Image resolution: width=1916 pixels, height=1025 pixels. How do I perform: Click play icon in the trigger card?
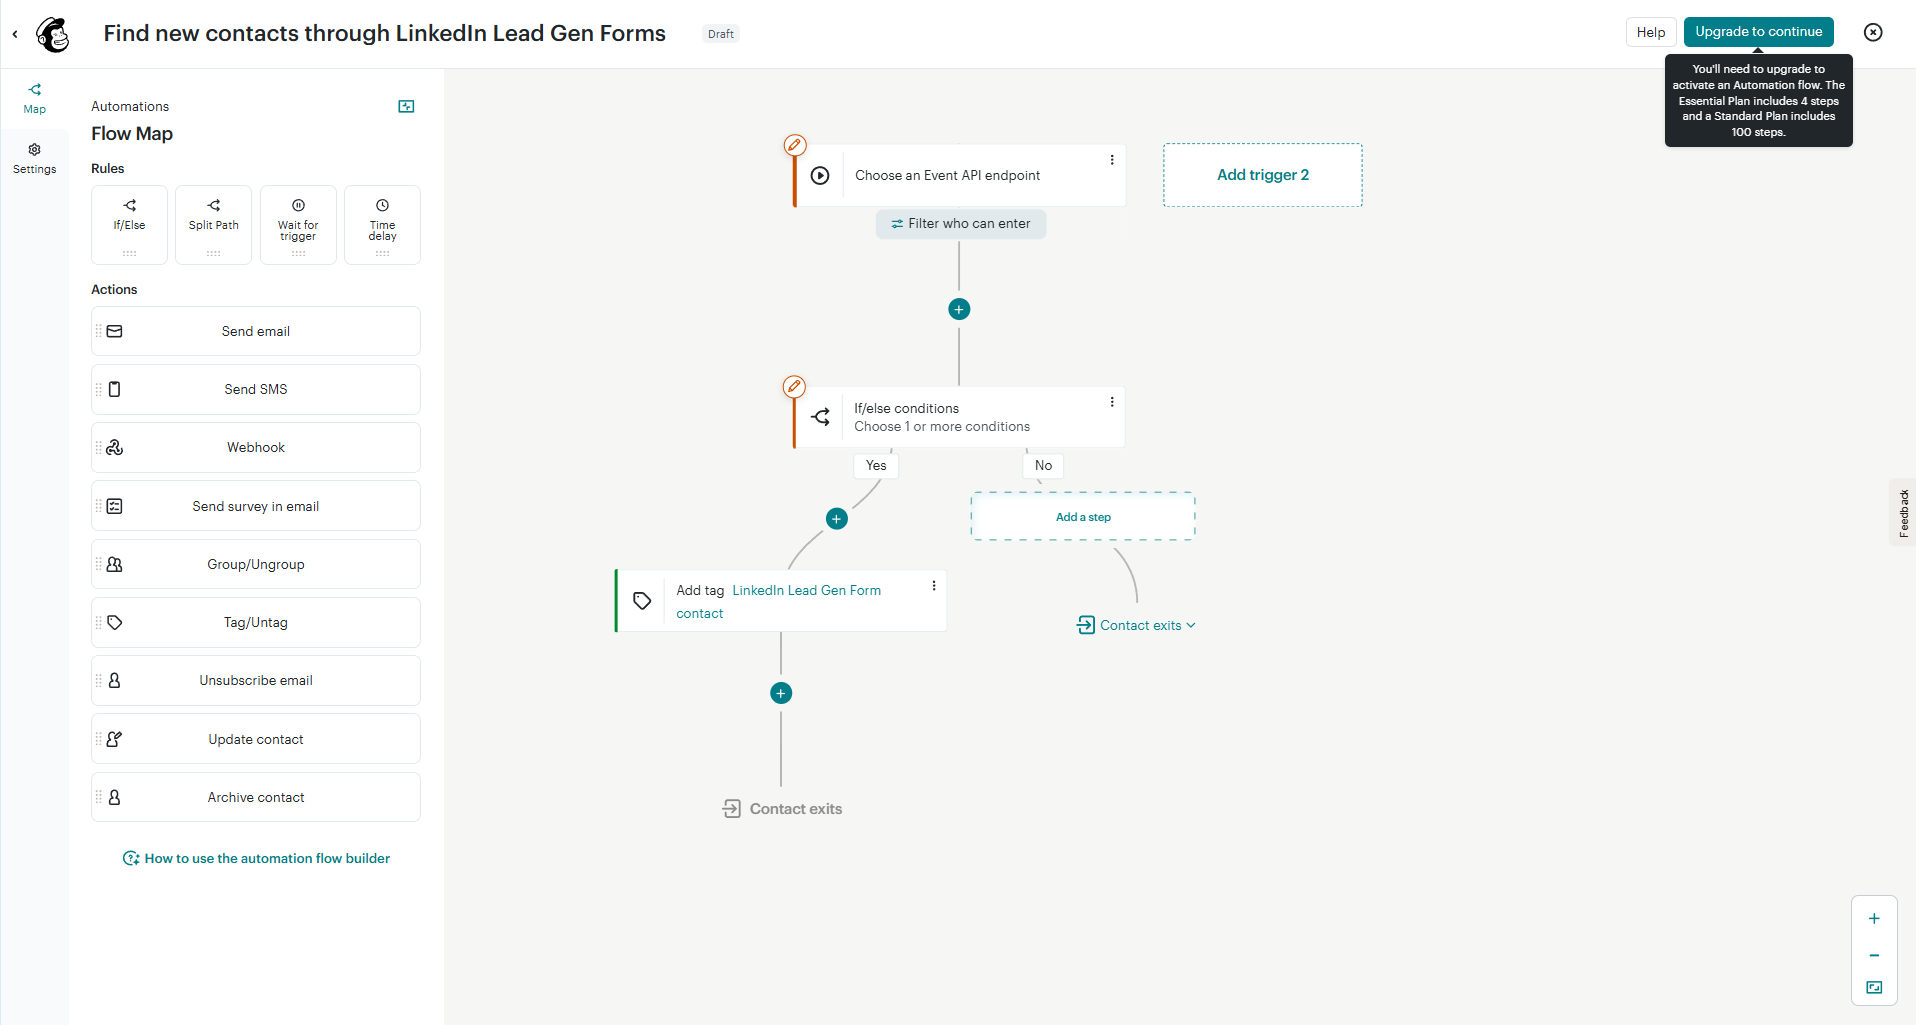click(x=820, y=175)
